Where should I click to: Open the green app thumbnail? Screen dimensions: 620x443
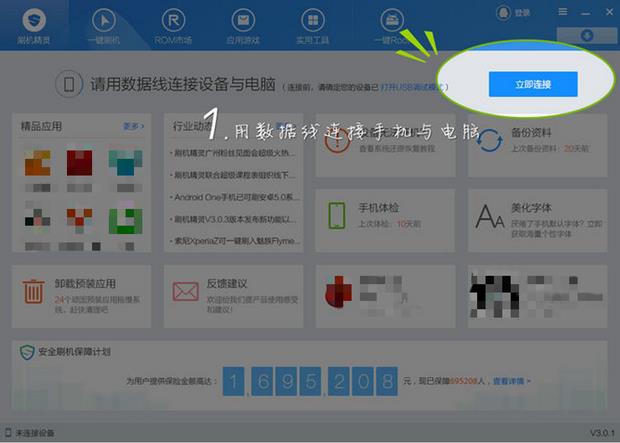(125, 221)
